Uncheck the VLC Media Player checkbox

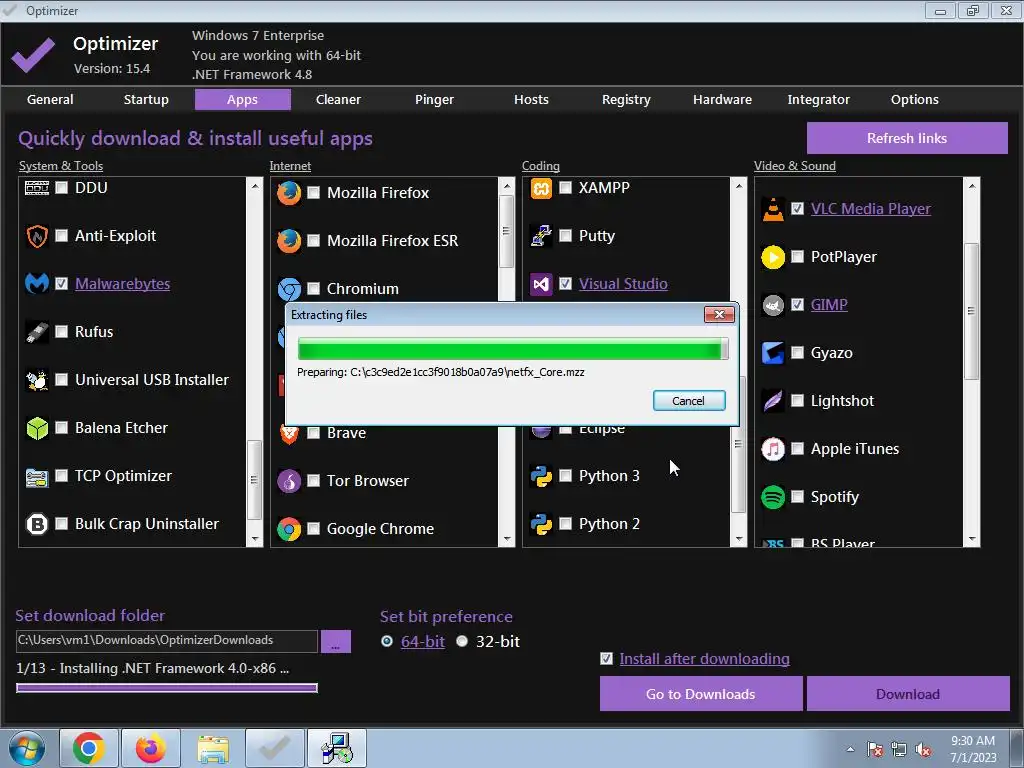click(x=797, y=208)
